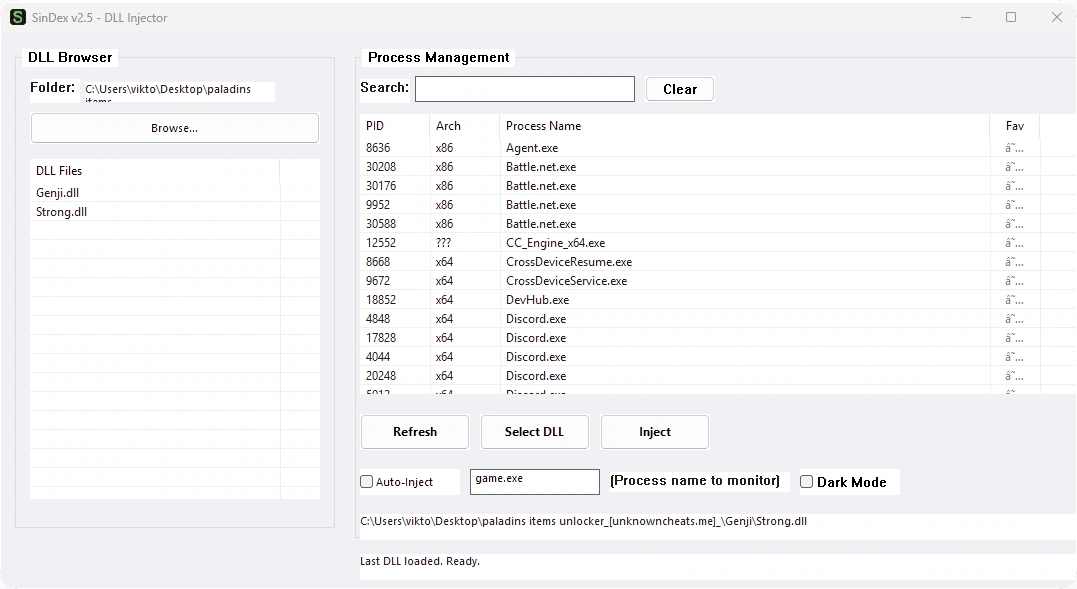Click the SinDex app icon in title bar
Viewport: 1077px width, 589px height.
18,17
